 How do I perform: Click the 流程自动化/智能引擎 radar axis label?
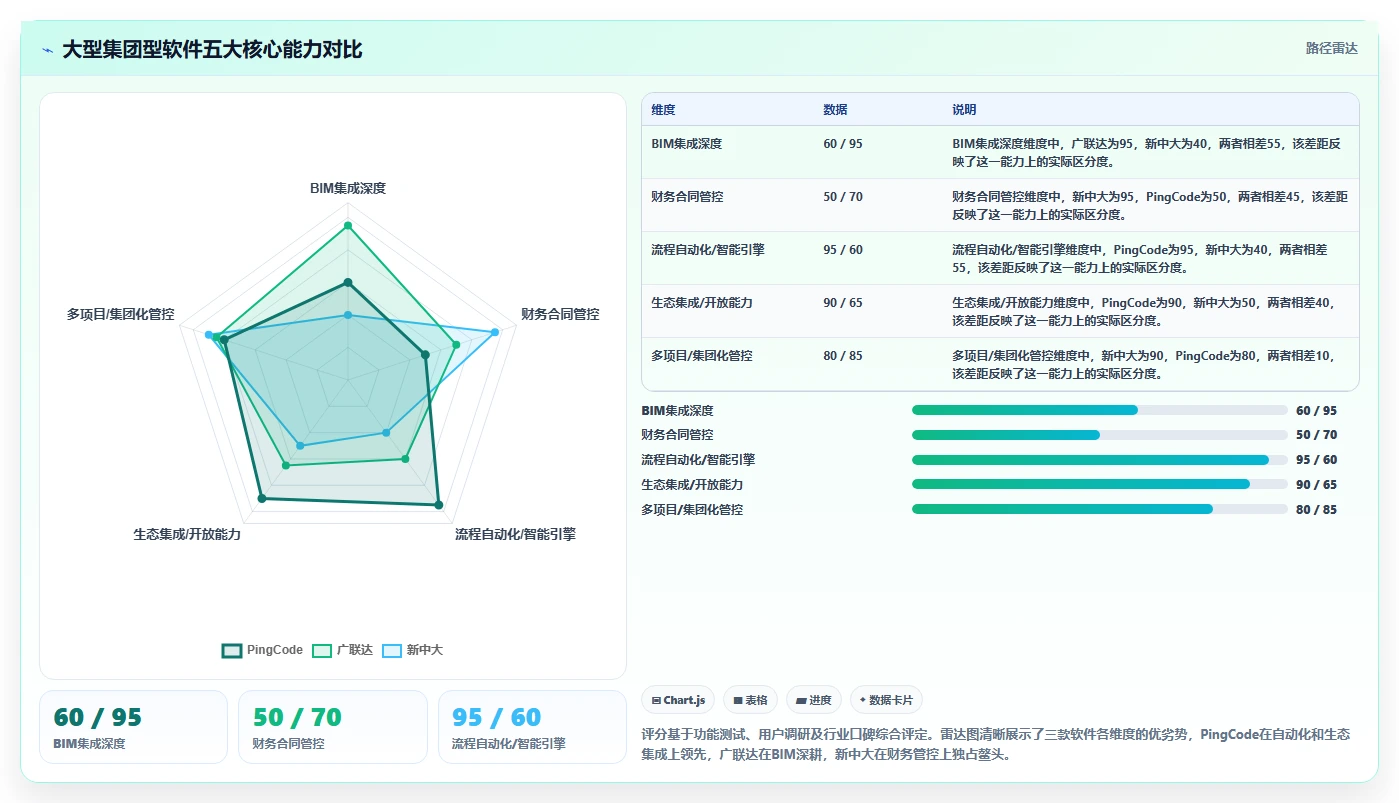pyautogui.click(x=515, y=534)
